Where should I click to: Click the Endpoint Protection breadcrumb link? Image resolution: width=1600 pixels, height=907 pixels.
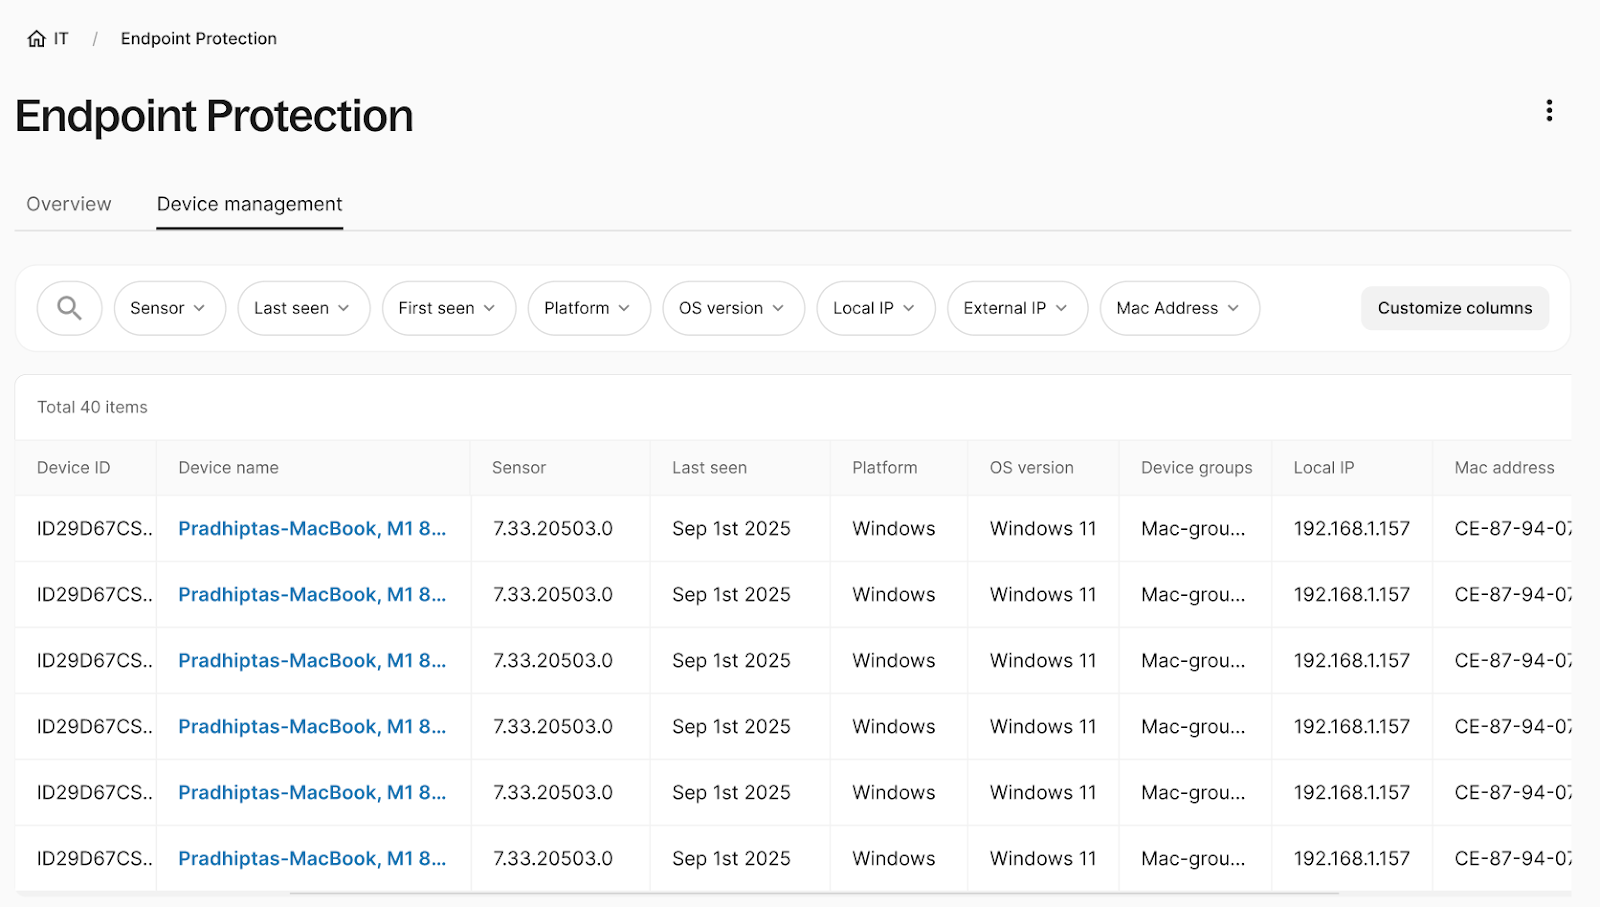pyautogui.click(x=199, y=39)
